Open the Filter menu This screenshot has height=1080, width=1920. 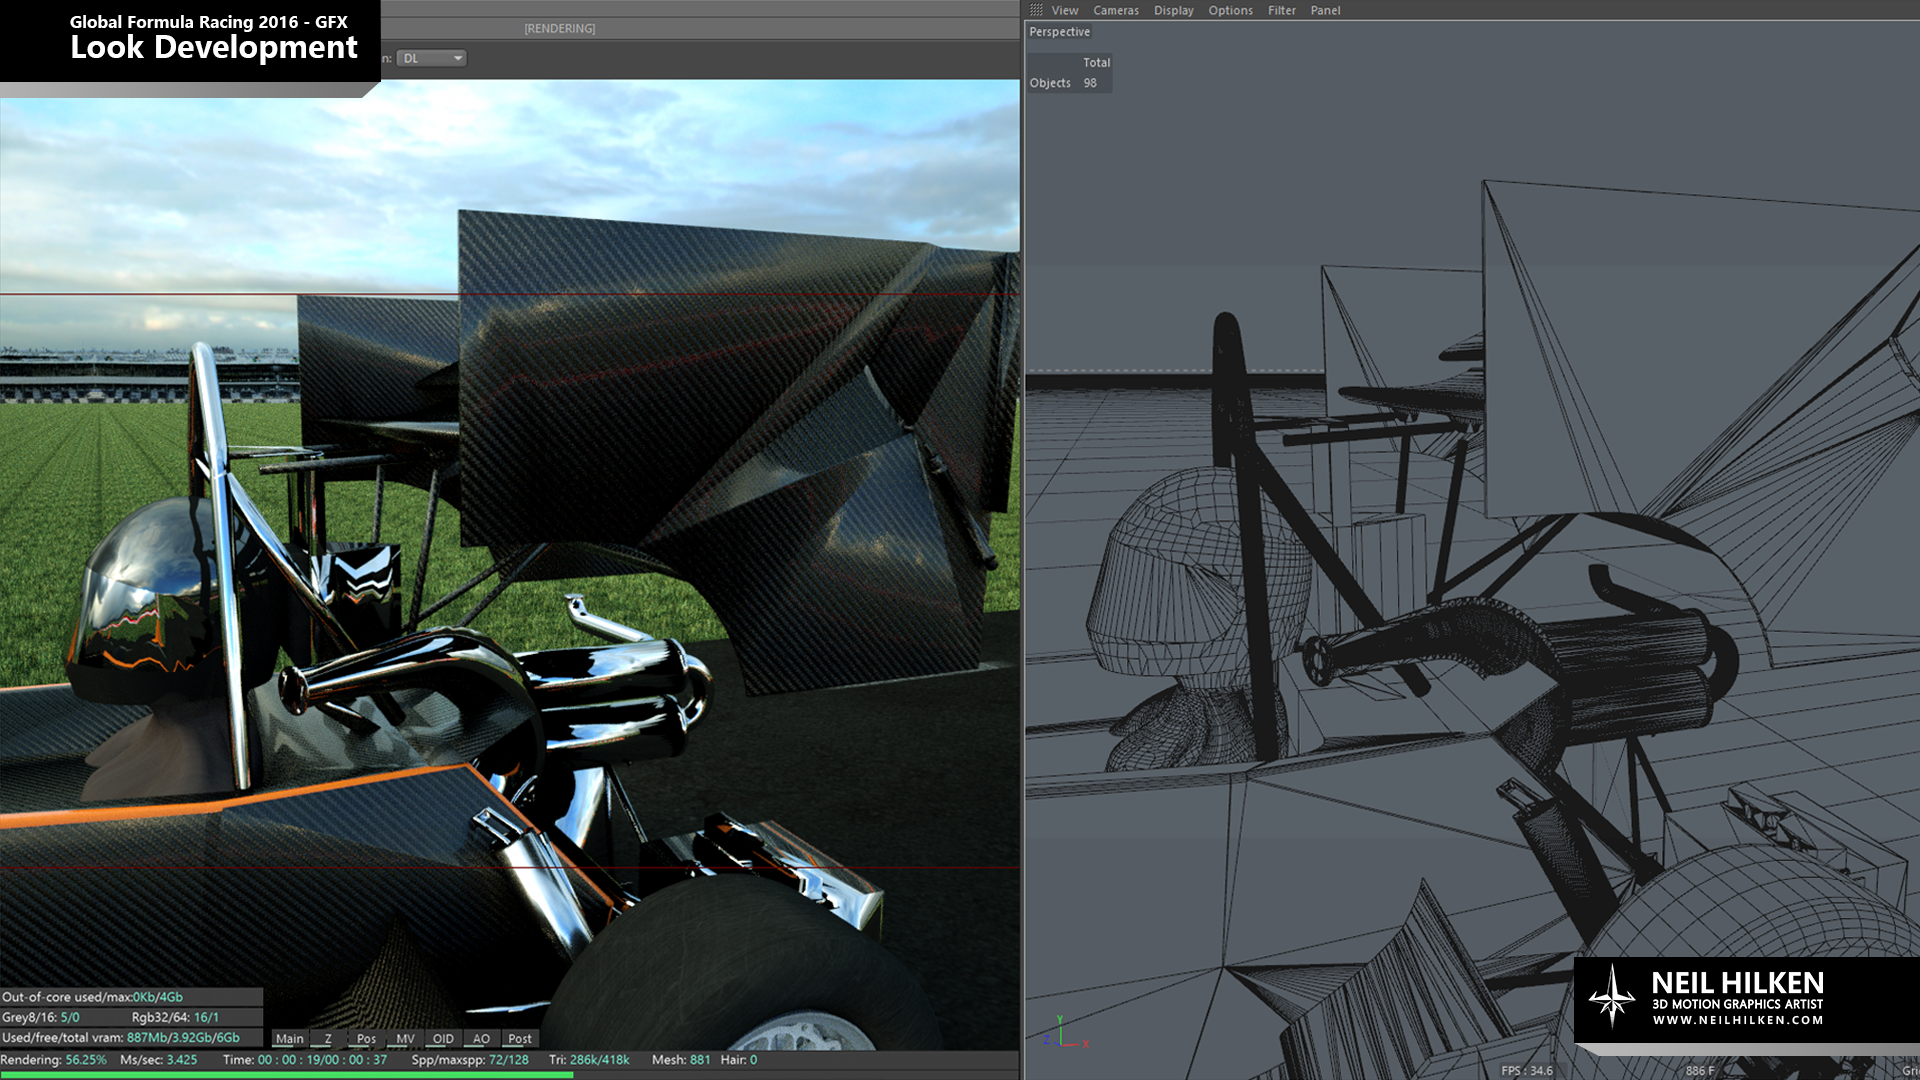1282,10
